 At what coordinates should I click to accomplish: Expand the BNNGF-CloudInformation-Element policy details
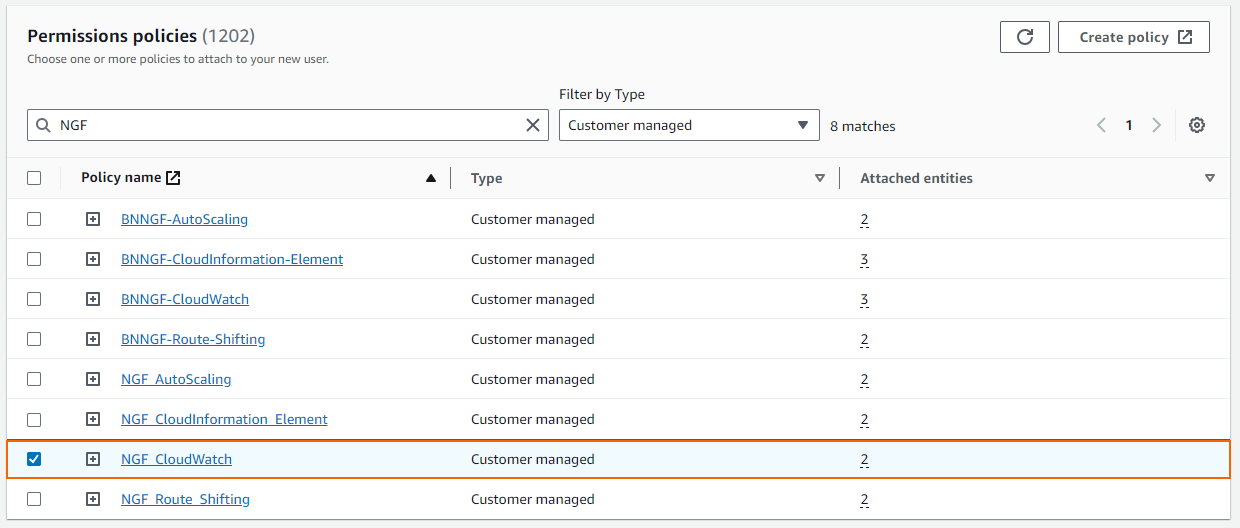[93, 259]
